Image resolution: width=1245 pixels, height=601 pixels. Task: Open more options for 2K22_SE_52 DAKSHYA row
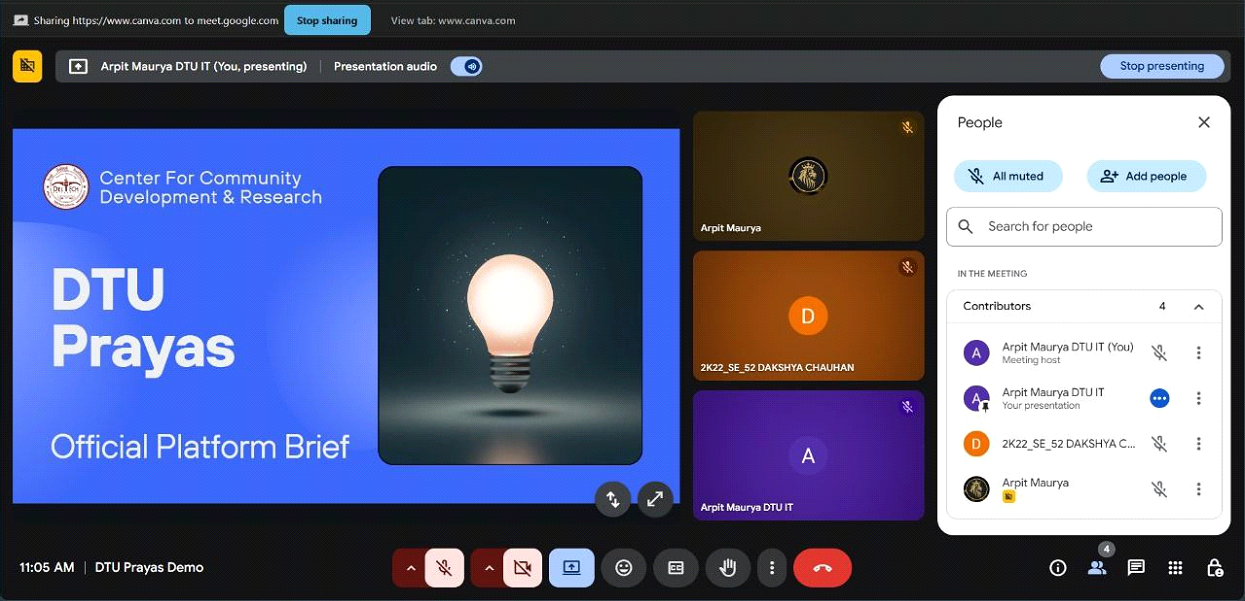(x=1199, y=444)
